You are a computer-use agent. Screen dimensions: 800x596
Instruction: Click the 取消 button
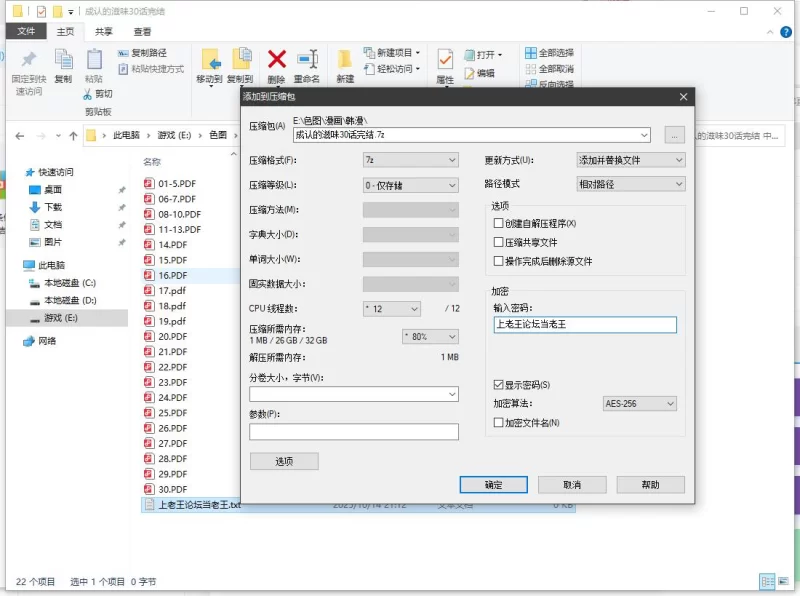pyautogui.click(x=571, y=484)
